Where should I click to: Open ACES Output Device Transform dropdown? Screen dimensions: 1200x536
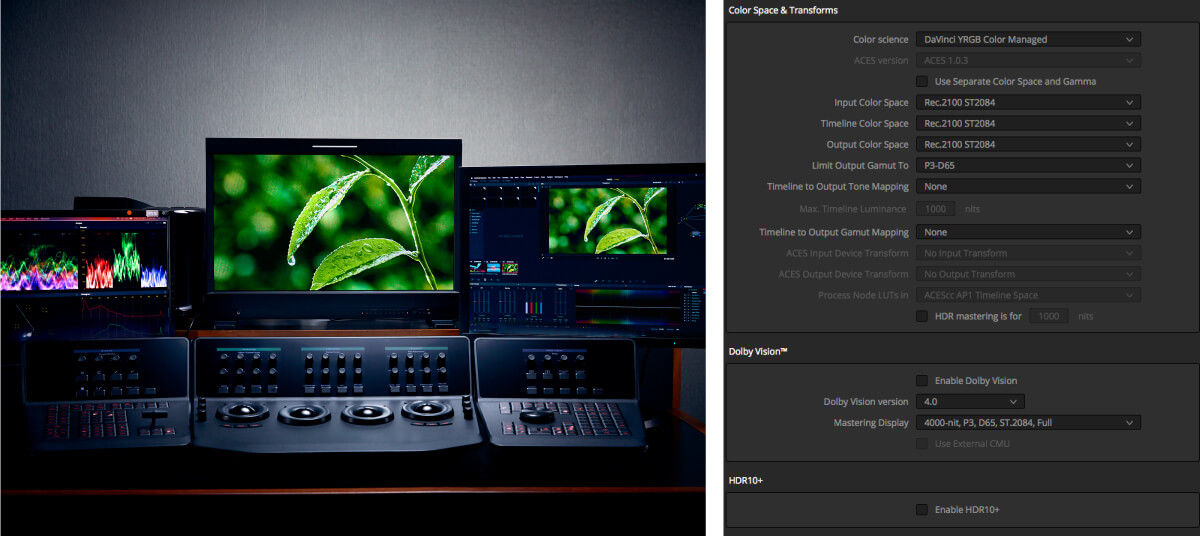click(1027, 274)
